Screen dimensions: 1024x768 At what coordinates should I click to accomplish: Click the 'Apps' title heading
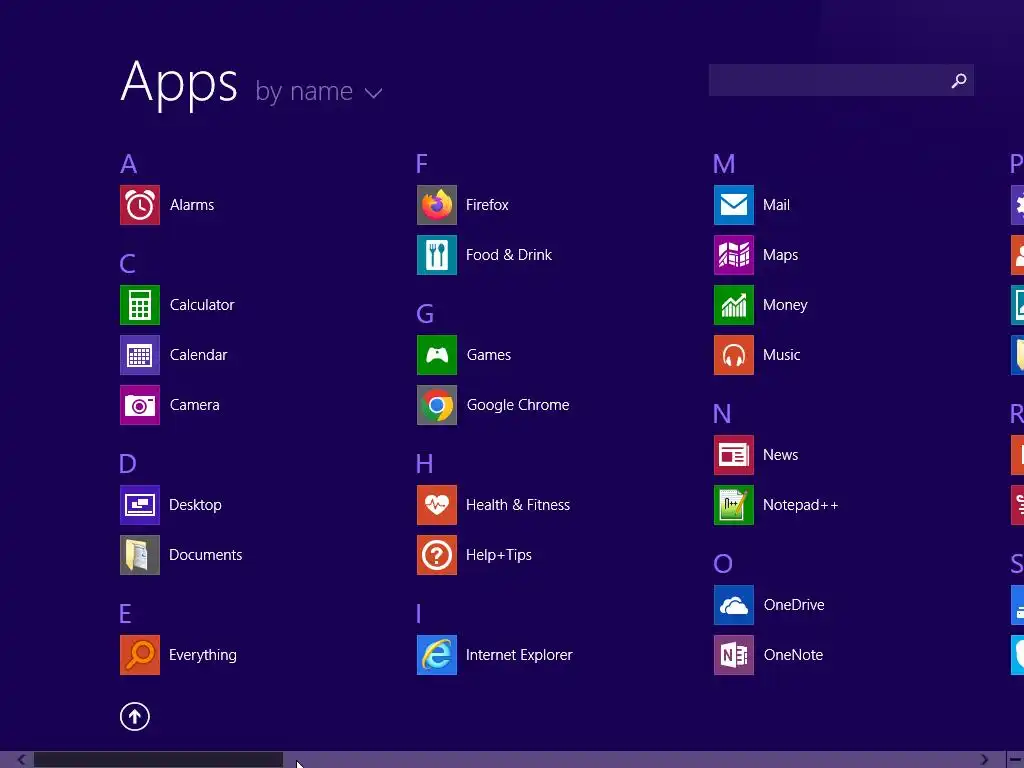click(179, 84)
